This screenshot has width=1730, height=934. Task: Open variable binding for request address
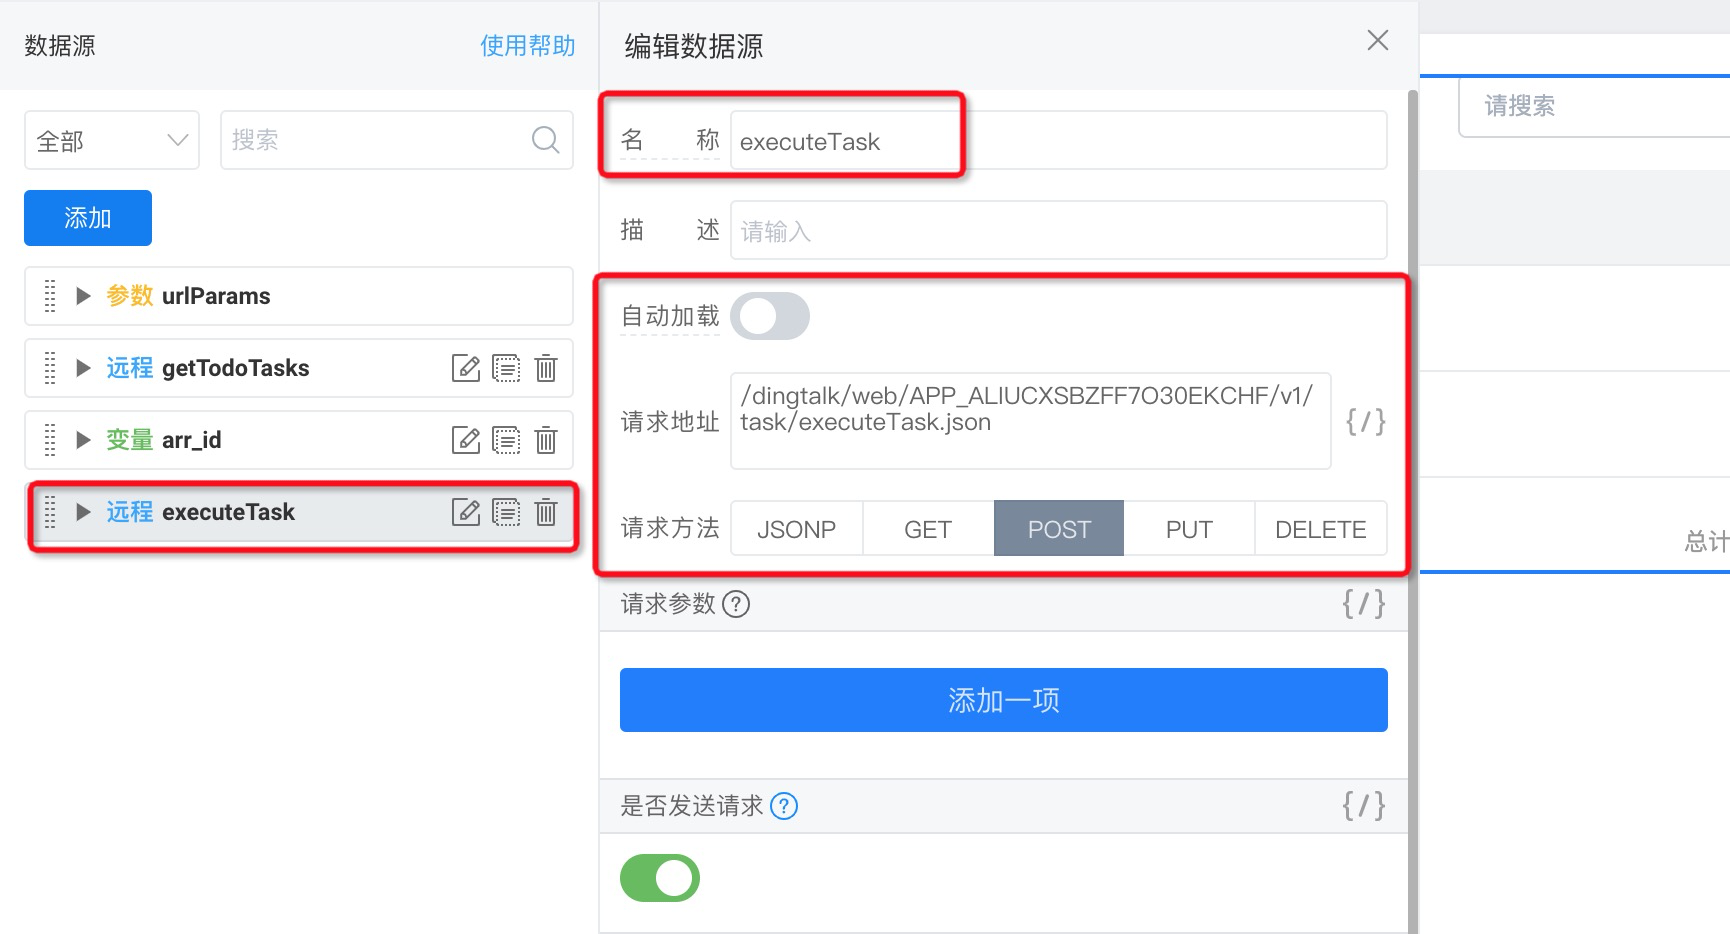pyautogui.click(x=1365, y=421)
